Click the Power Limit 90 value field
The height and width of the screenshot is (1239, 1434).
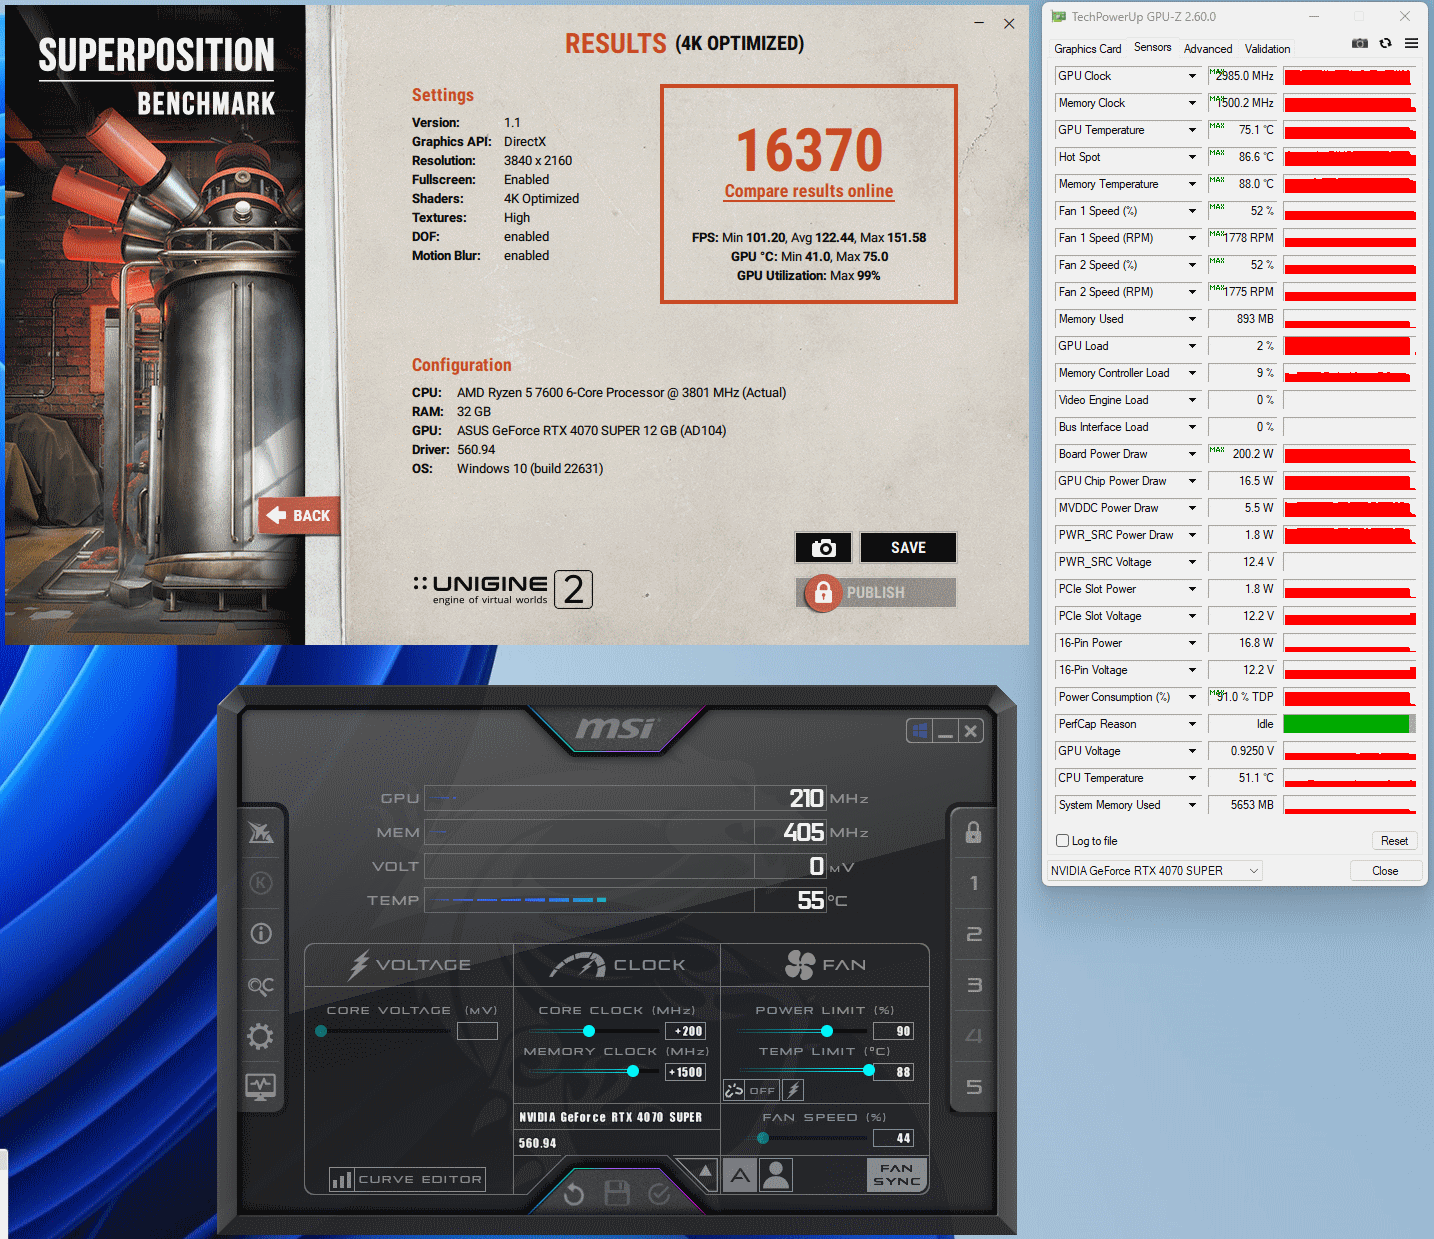[893, 1031]
